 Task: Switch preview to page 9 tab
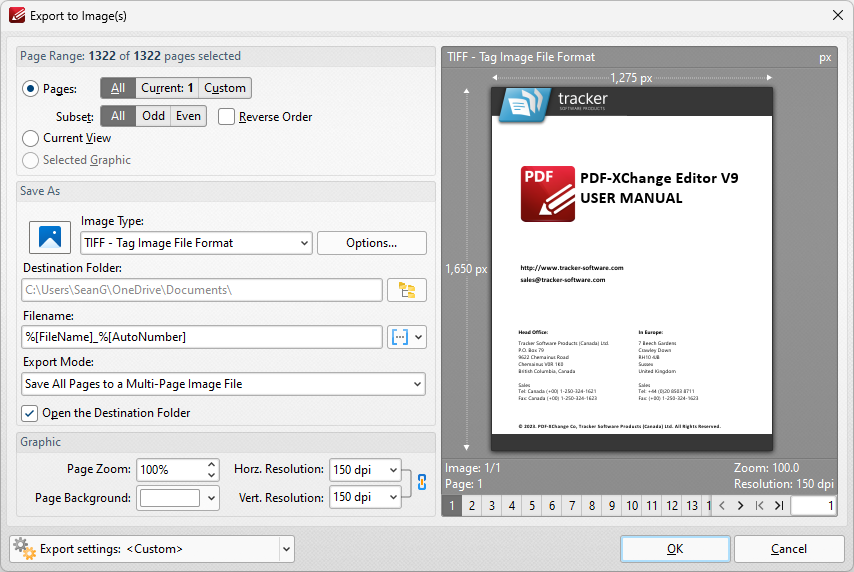tap(612, 506)
